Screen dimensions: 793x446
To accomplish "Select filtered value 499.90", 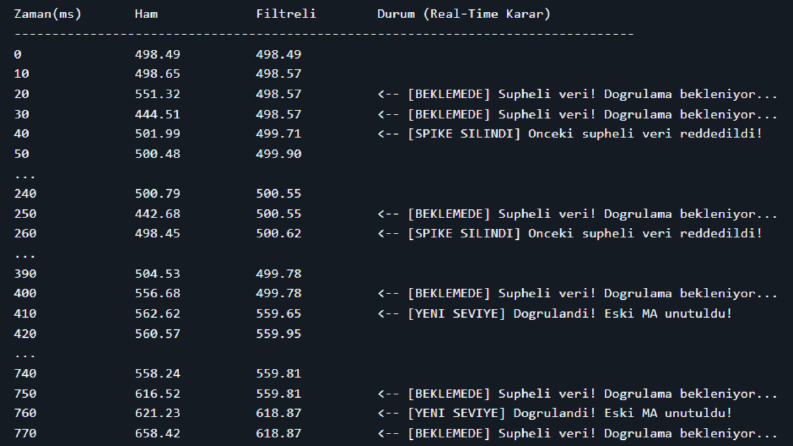I will 278,154.
